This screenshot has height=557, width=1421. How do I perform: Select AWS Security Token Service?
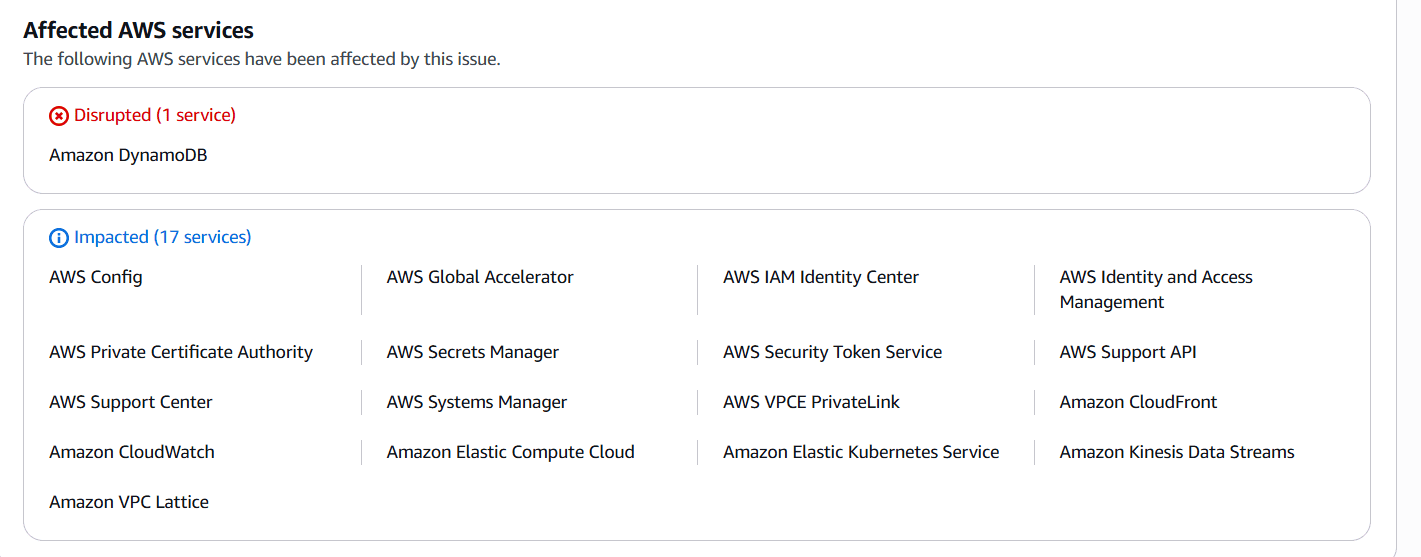pyautogui.click(x=832, y=352)
